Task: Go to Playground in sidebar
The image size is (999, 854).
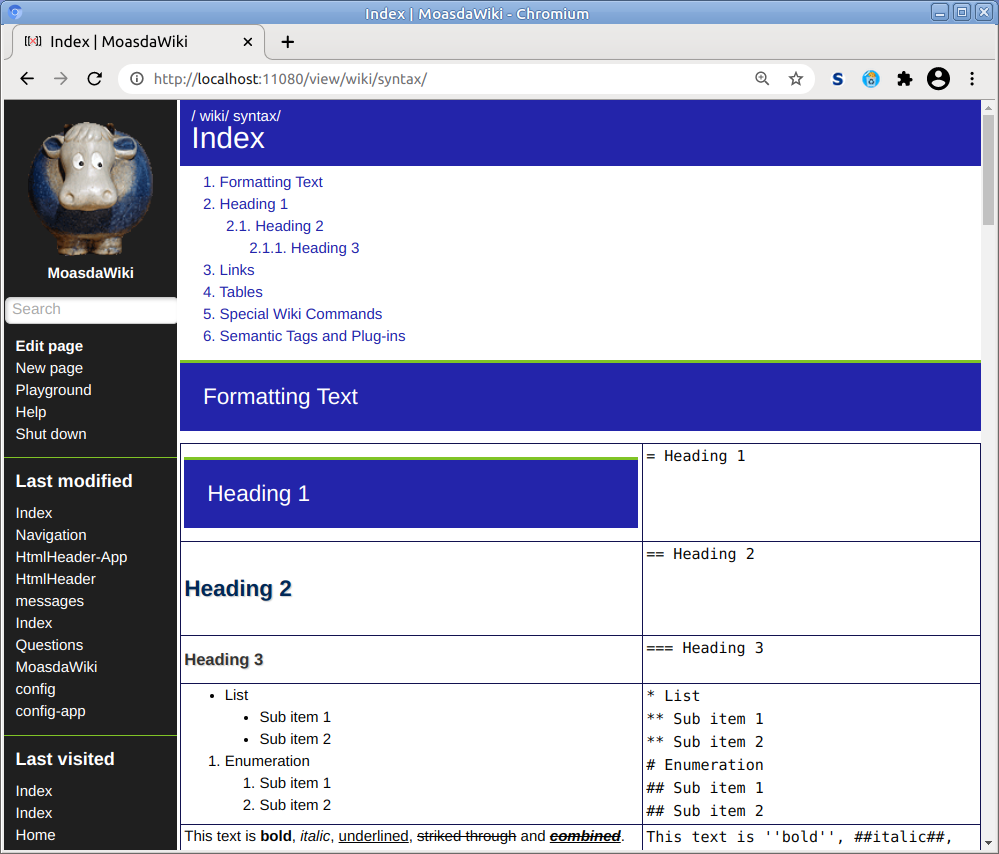Action: tap(53, 390)
